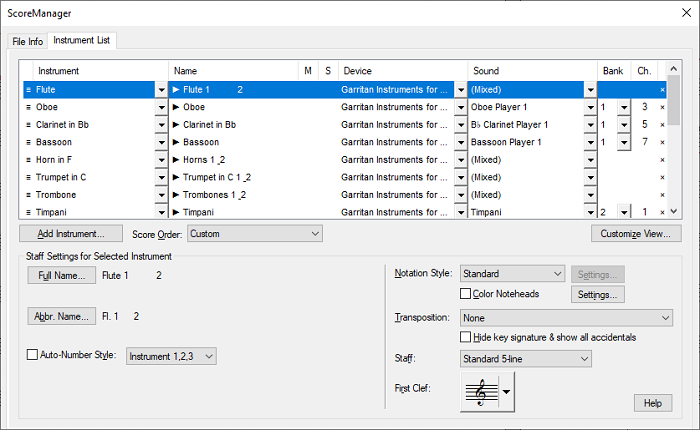Image resolution: width=700 pixels, height=430 pixels.
Task: Click the drag handle of the Oboe row
Action: click(x=28, y=107)
